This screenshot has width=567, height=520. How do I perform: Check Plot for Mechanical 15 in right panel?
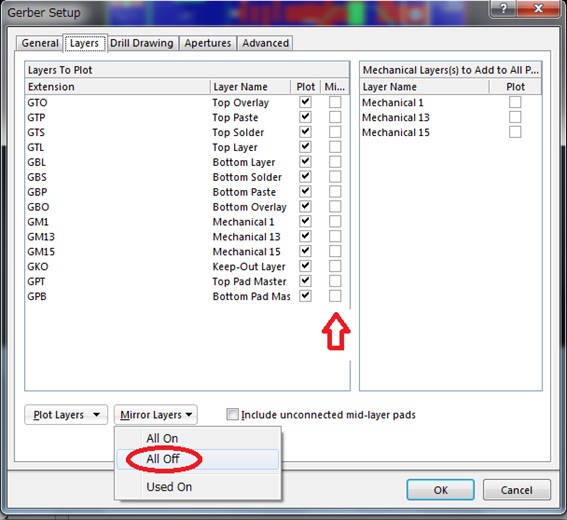click(x=515, y=132)
